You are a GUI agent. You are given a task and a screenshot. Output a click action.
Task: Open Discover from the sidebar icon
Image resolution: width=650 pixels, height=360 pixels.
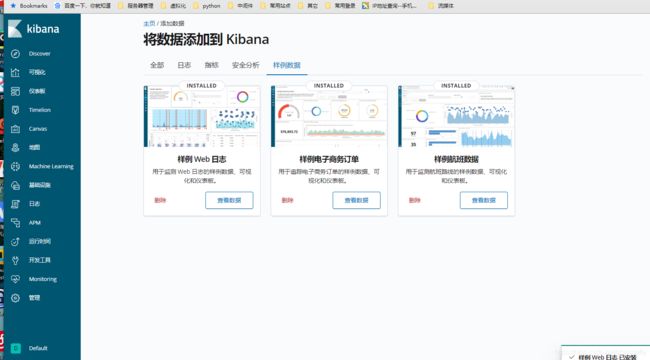(x=15, y=54)
